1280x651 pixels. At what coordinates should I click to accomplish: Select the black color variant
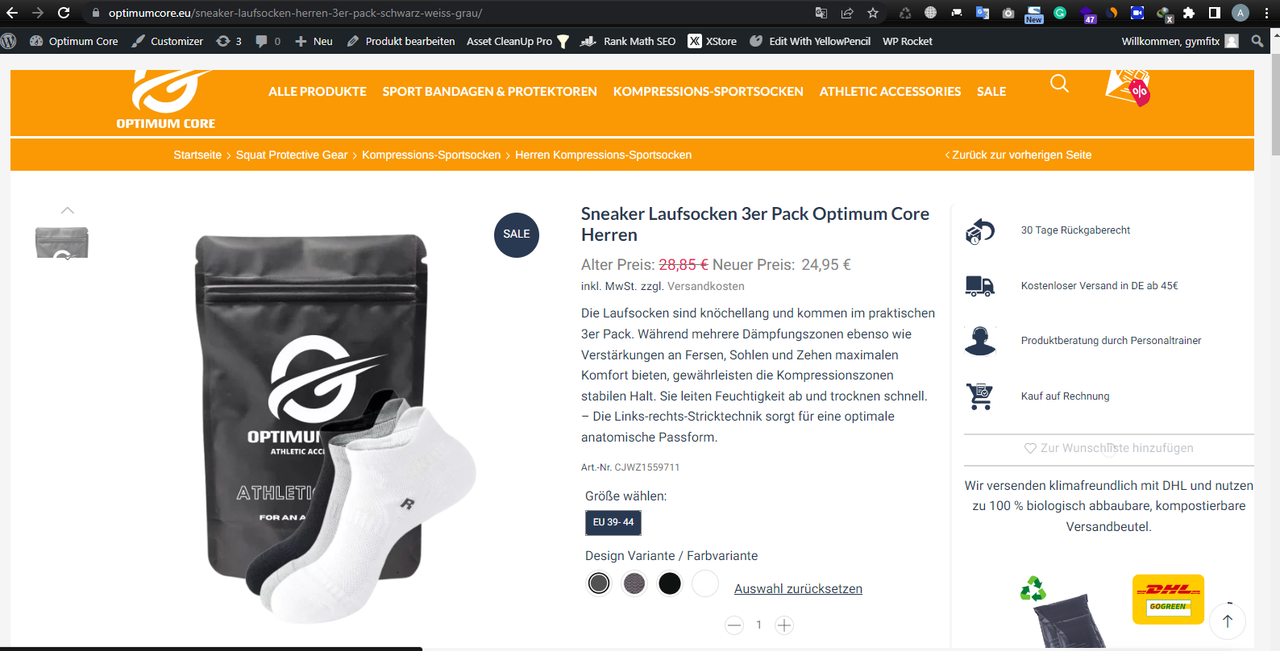(x=670, y=583)
